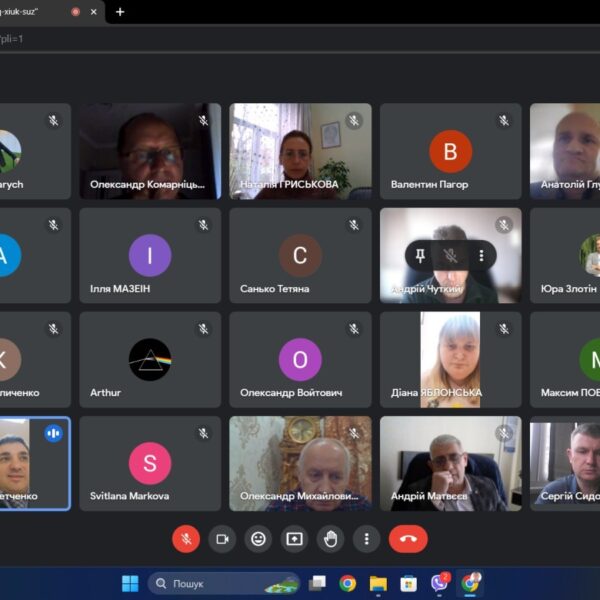600x600 pixels.
Task: Click the Pink Floyd avatar on Arthur's tile
Action: [150, 360]
